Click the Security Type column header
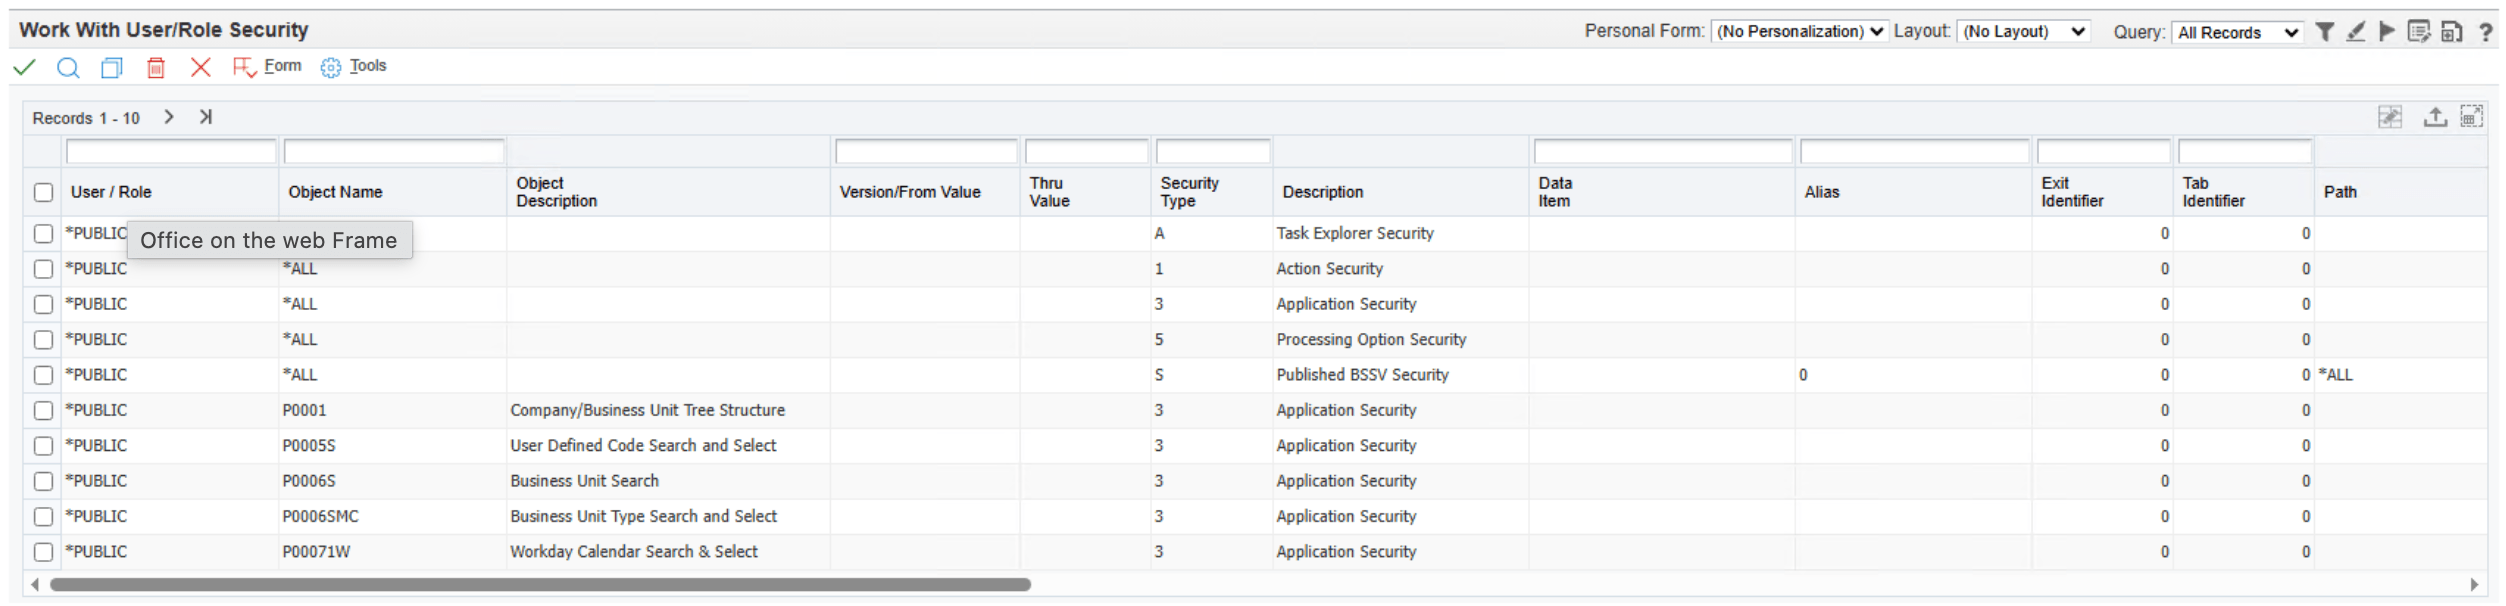2506x606 pixels. [1190, 192]
